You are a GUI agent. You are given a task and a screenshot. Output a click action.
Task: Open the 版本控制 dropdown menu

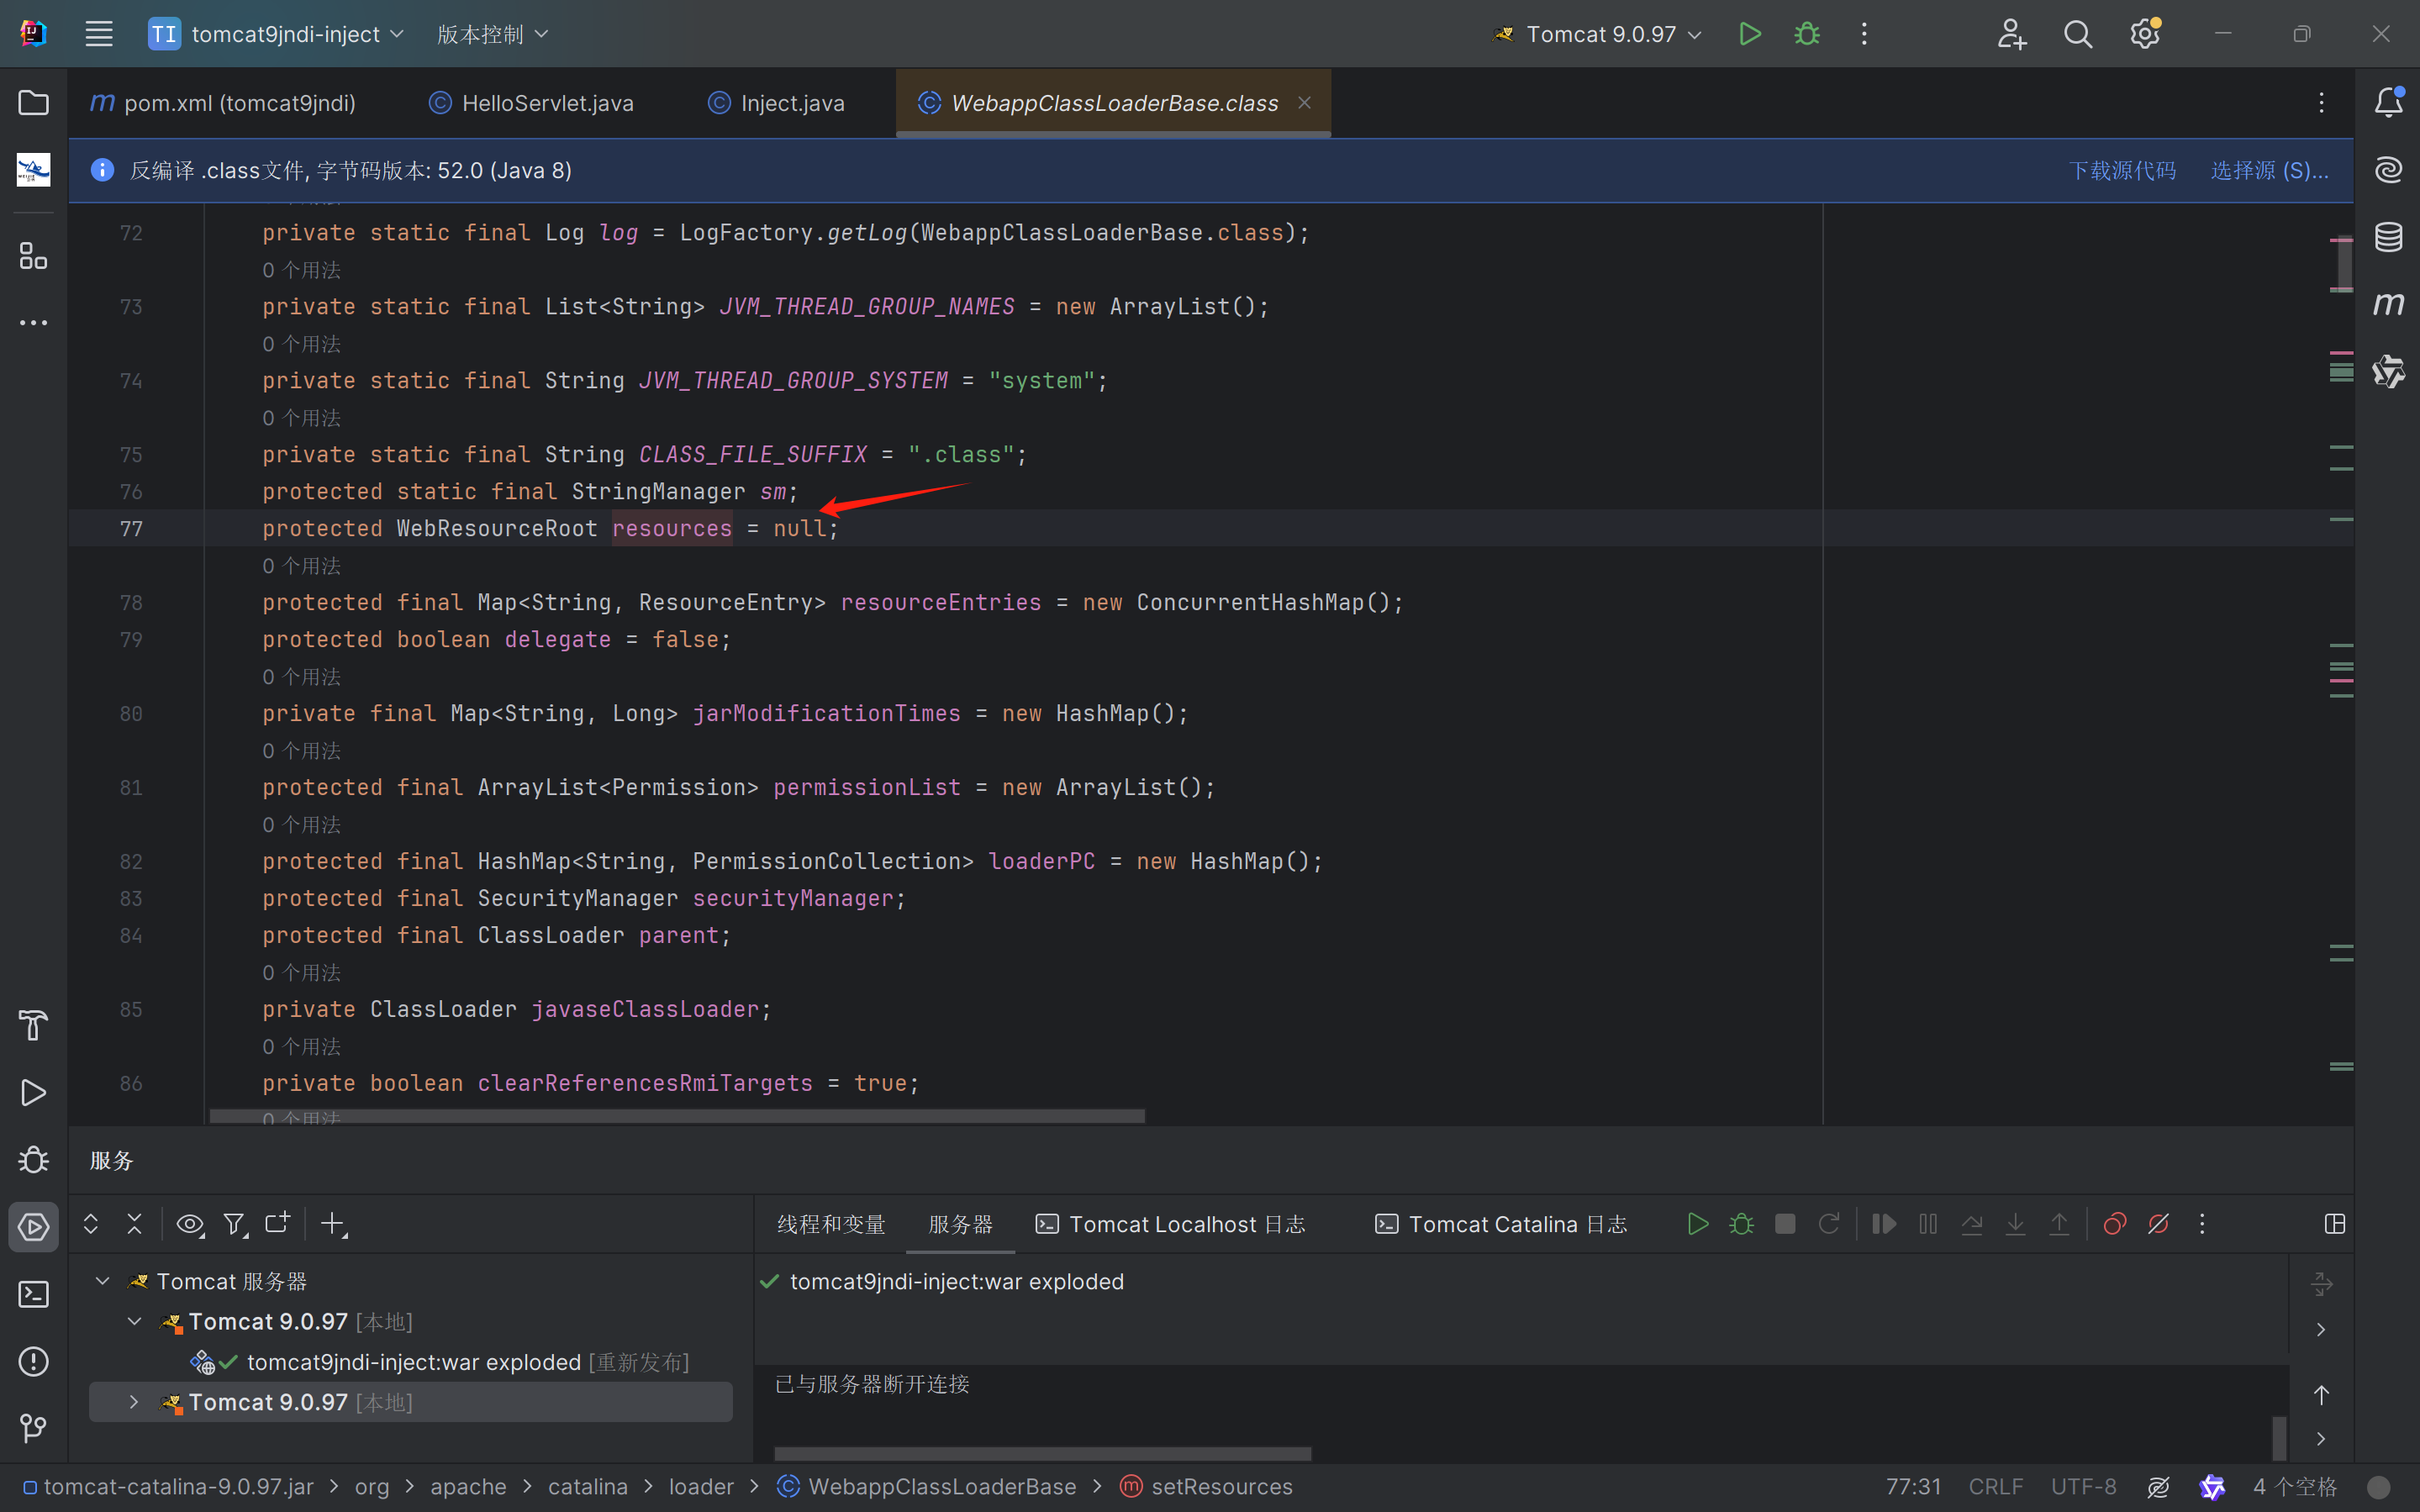[492, 34]
